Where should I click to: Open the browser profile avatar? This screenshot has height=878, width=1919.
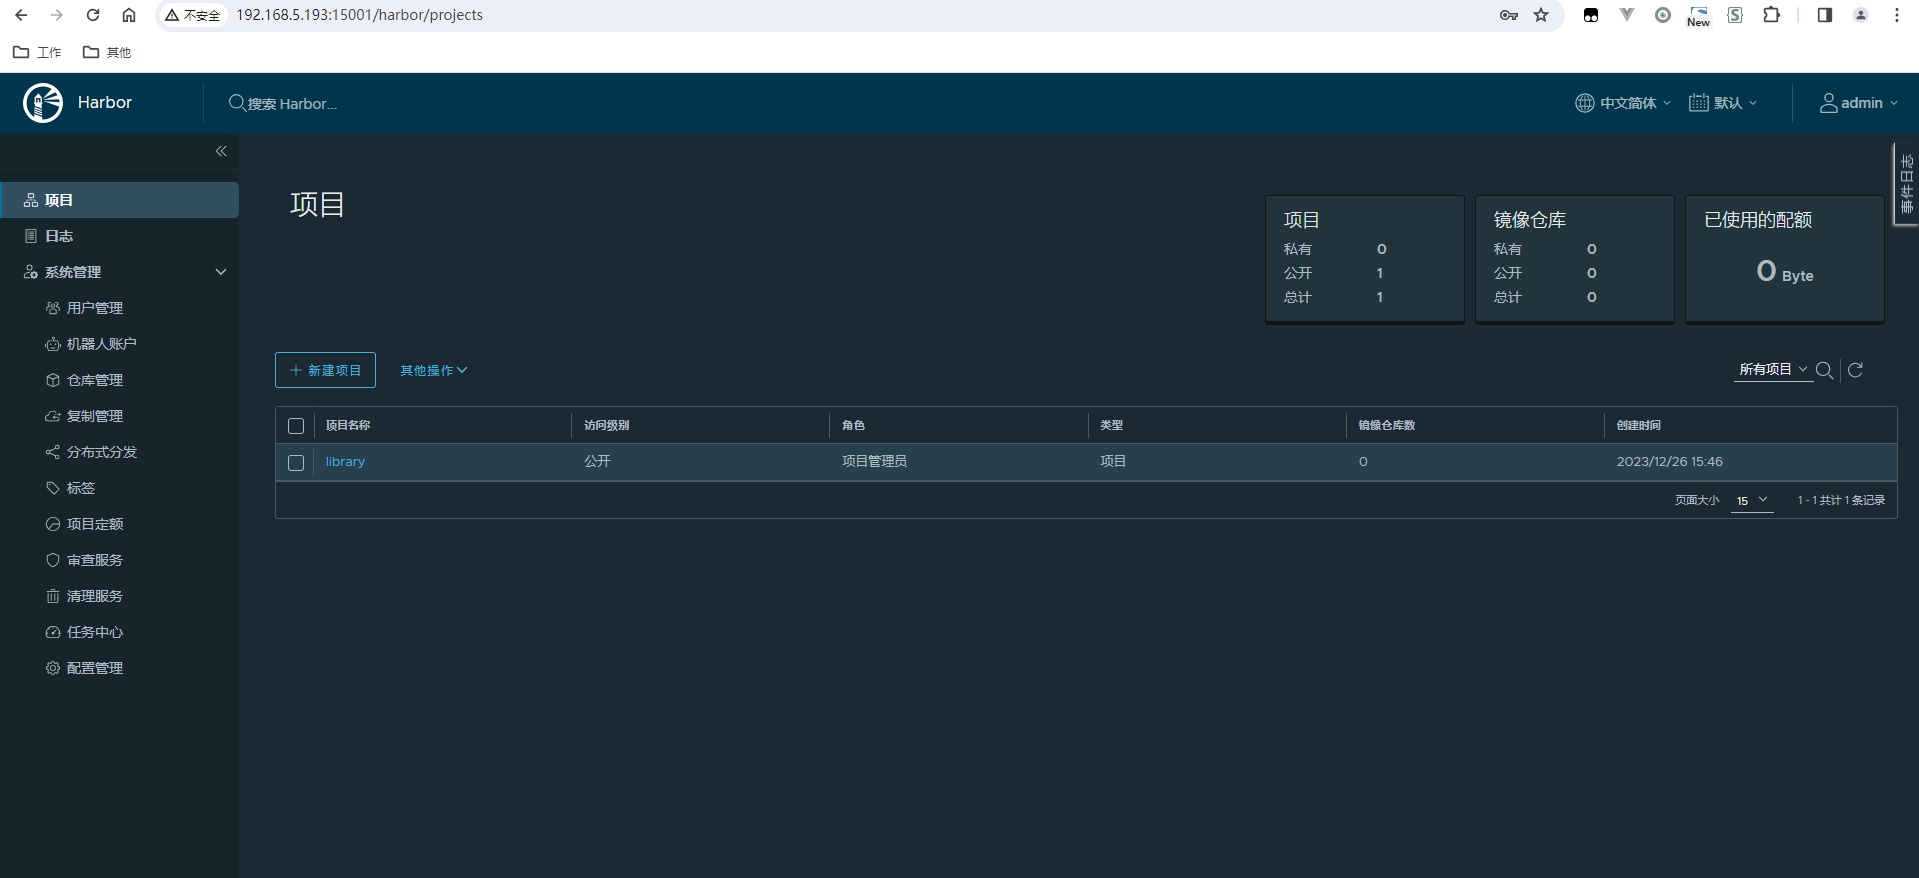tap(1861, 15)
